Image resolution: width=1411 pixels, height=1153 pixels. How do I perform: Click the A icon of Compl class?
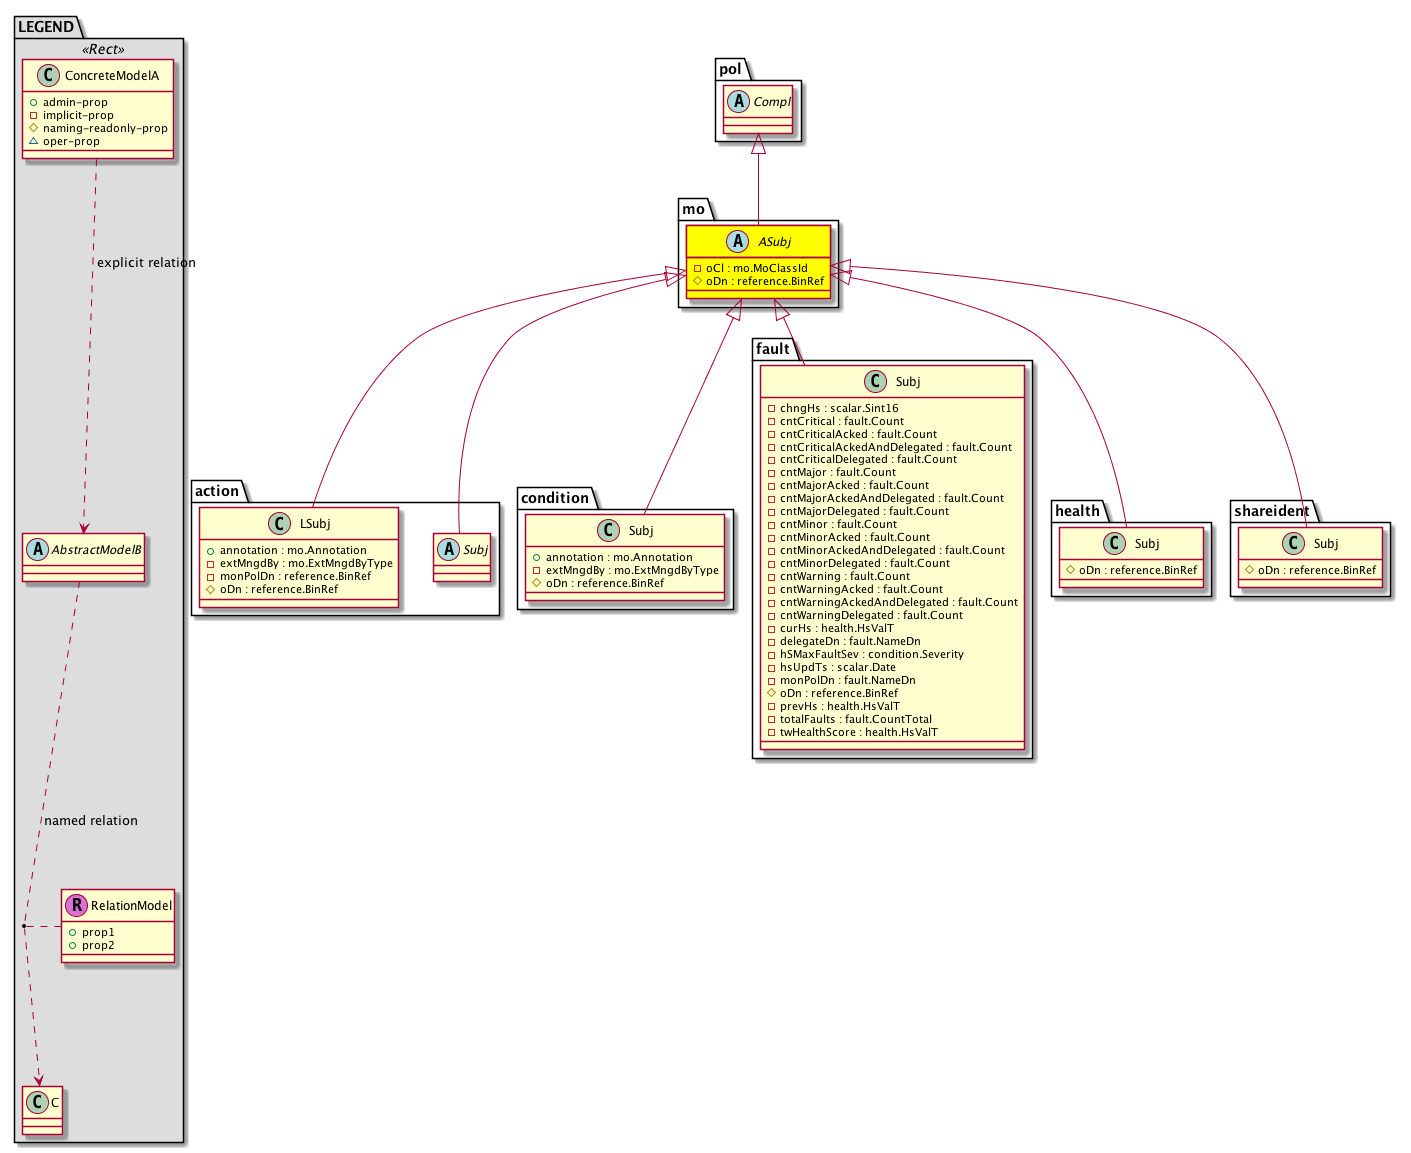[x=738, y=101]
